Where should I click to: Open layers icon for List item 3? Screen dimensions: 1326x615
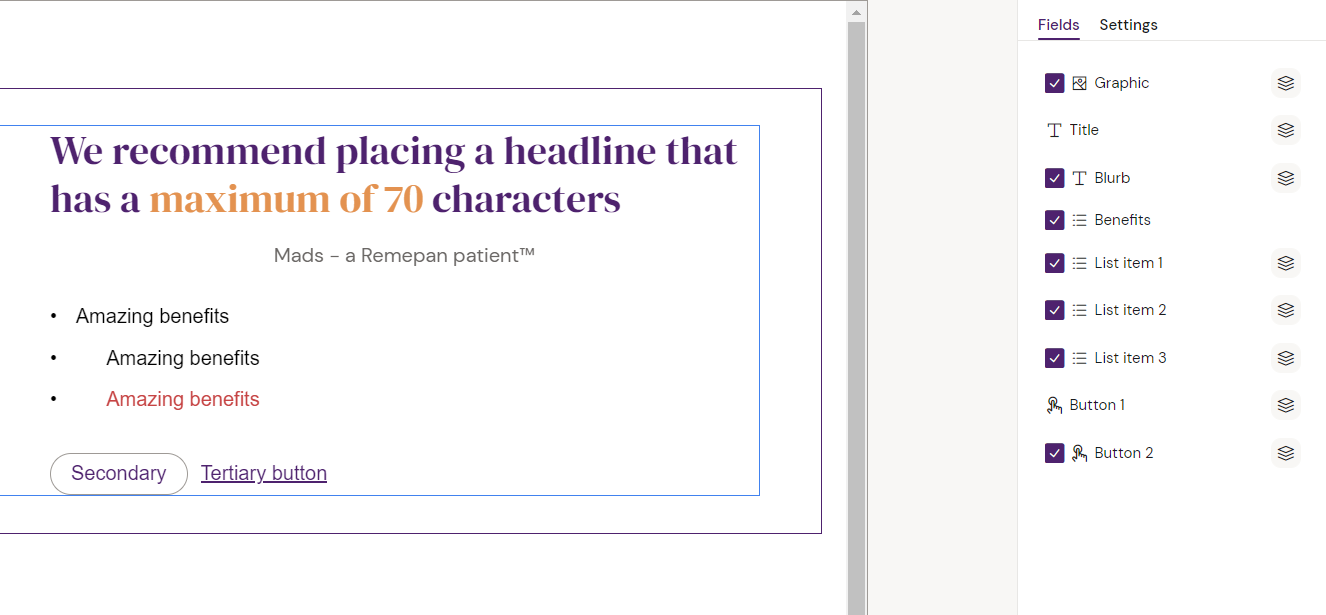coord(1286,358)
